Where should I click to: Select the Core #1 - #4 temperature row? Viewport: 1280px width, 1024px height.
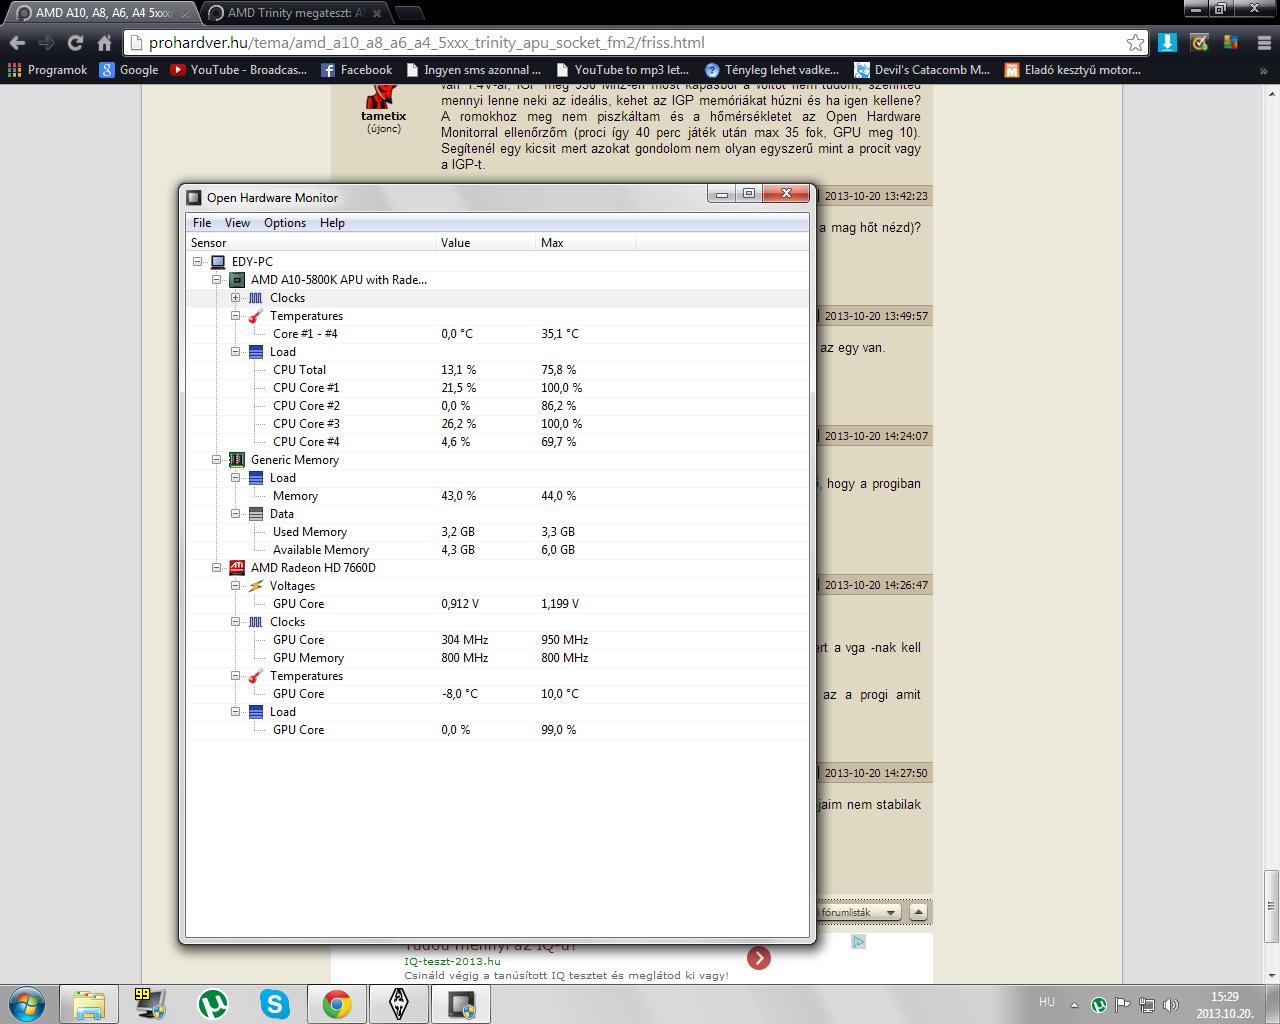point(497,334)
